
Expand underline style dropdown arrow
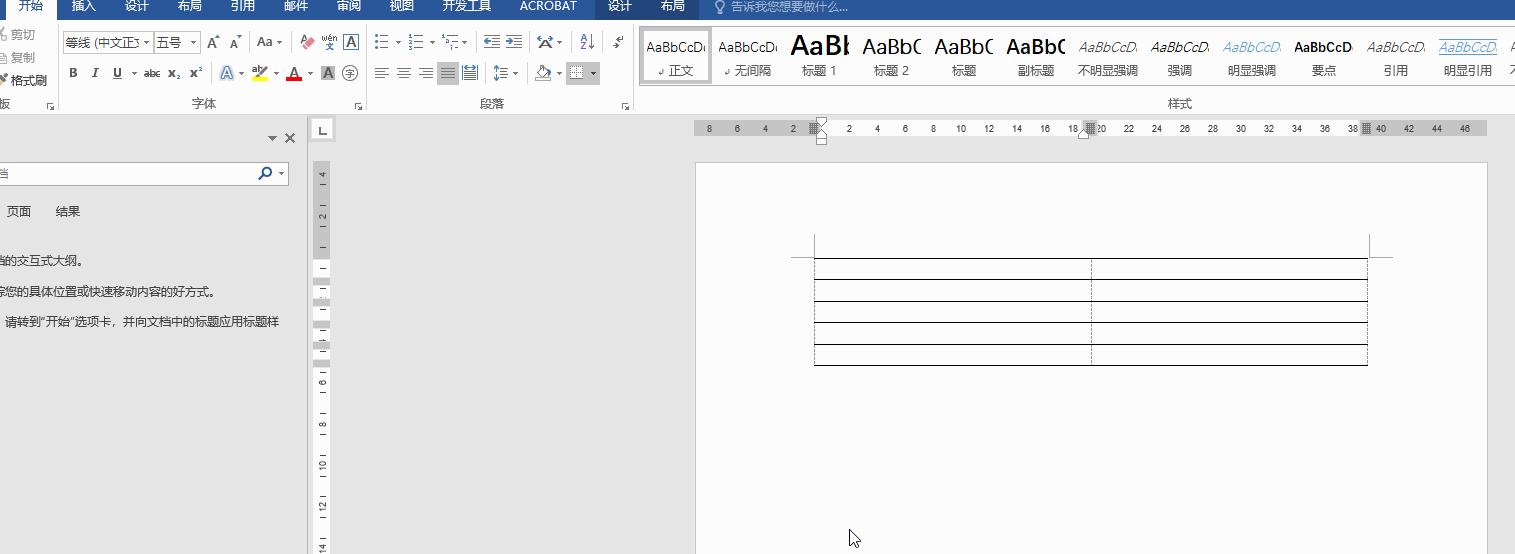click(133, 73)
